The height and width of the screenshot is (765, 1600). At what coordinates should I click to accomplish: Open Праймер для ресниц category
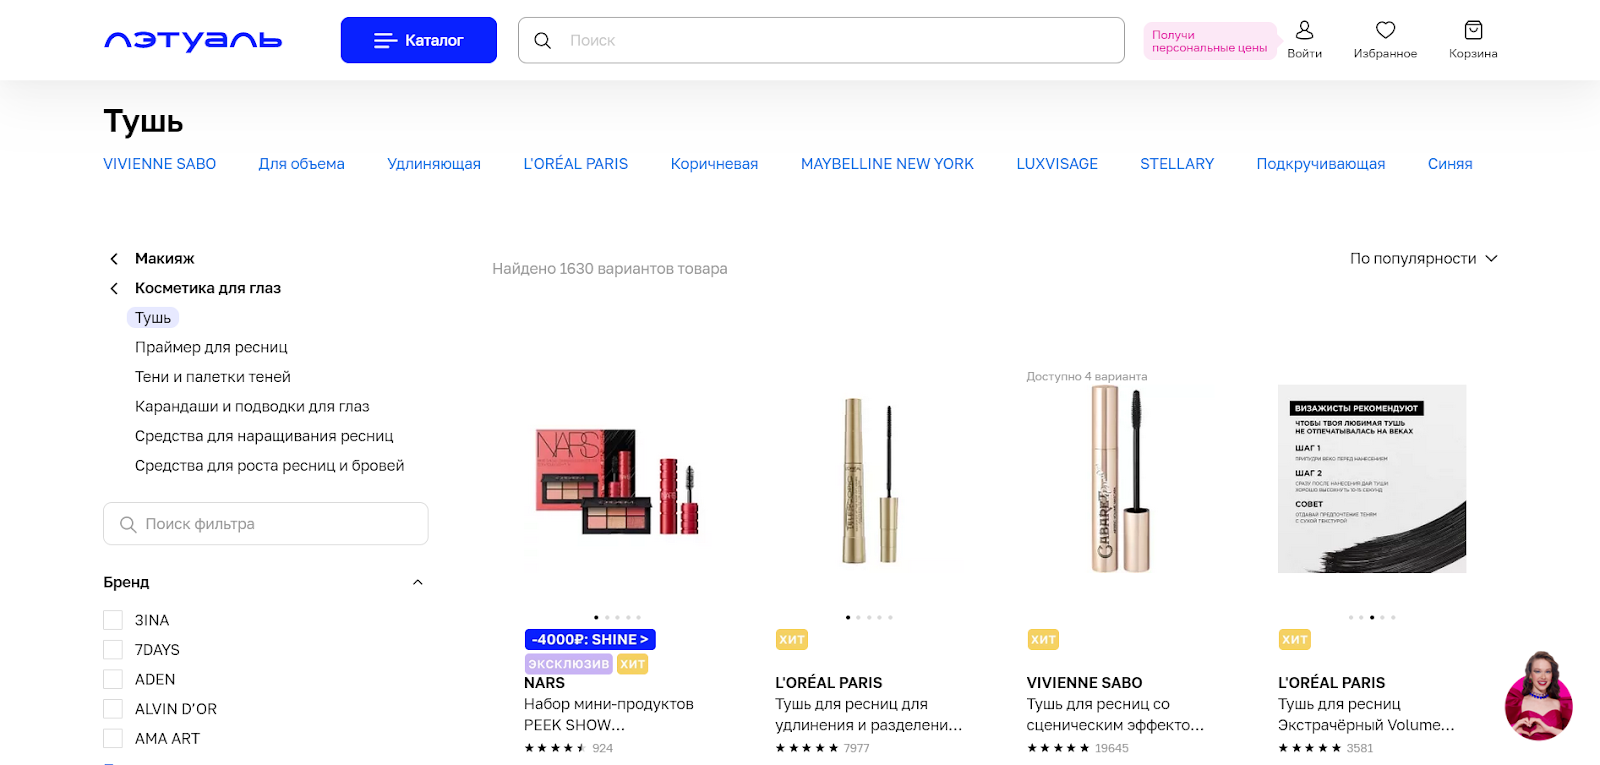[211, 347]
